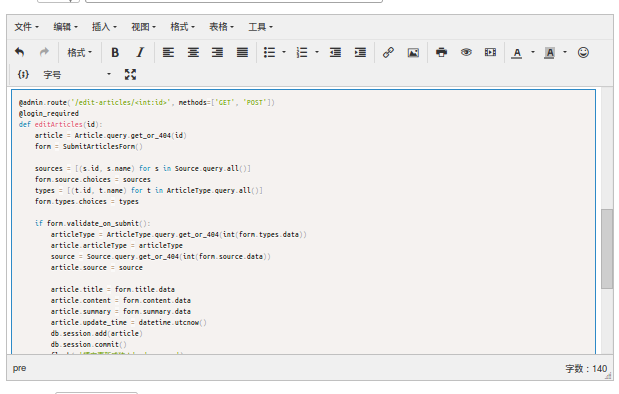
Task: Click the undo arrow icon
Action: pyautogui.click(x=19, y=52)
